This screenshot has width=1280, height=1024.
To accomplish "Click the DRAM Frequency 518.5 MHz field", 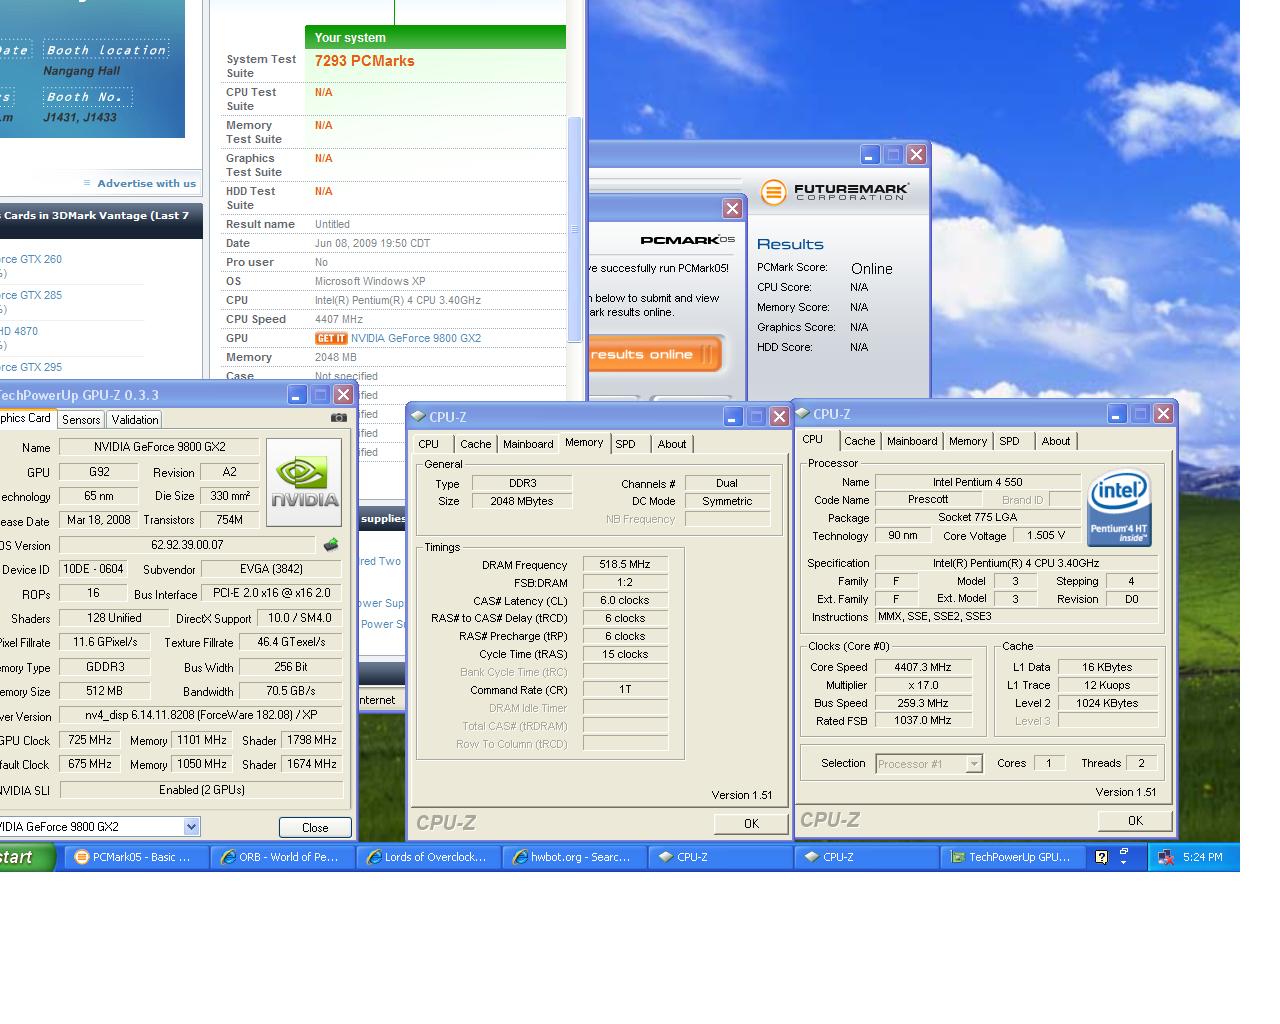I will click(x=625, y=564).
